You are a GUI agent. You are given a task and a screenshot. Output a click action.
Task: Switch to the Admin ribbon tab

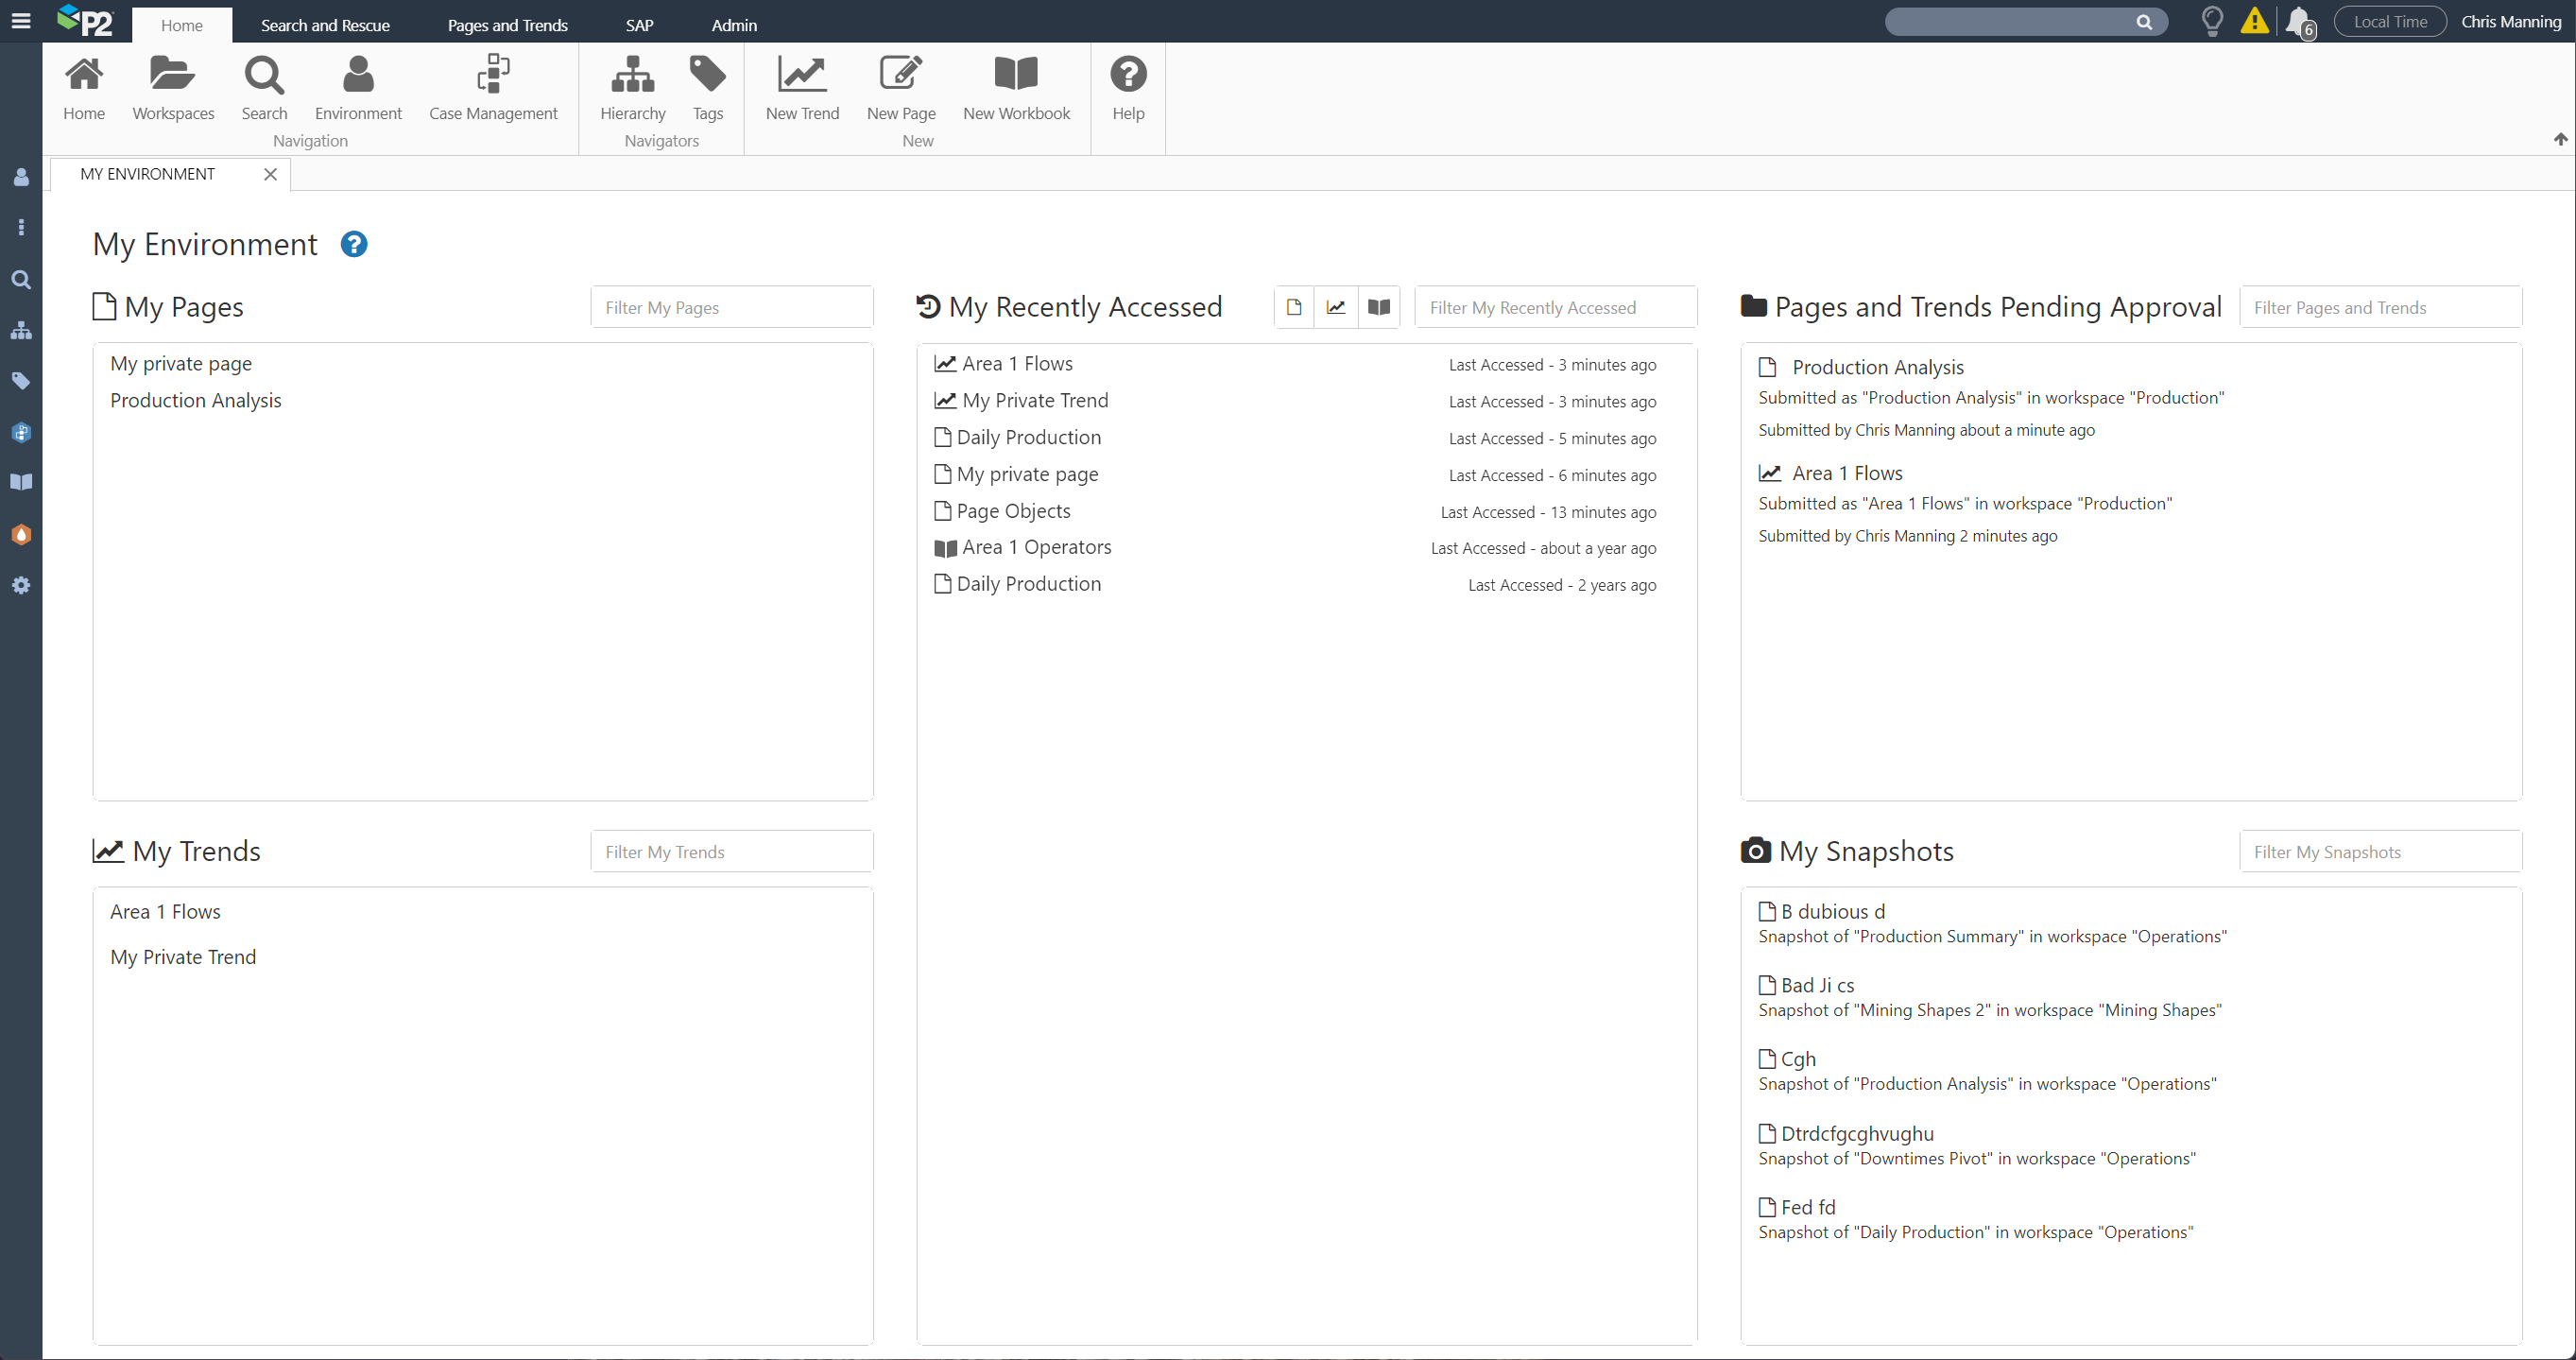pos(733,25)
